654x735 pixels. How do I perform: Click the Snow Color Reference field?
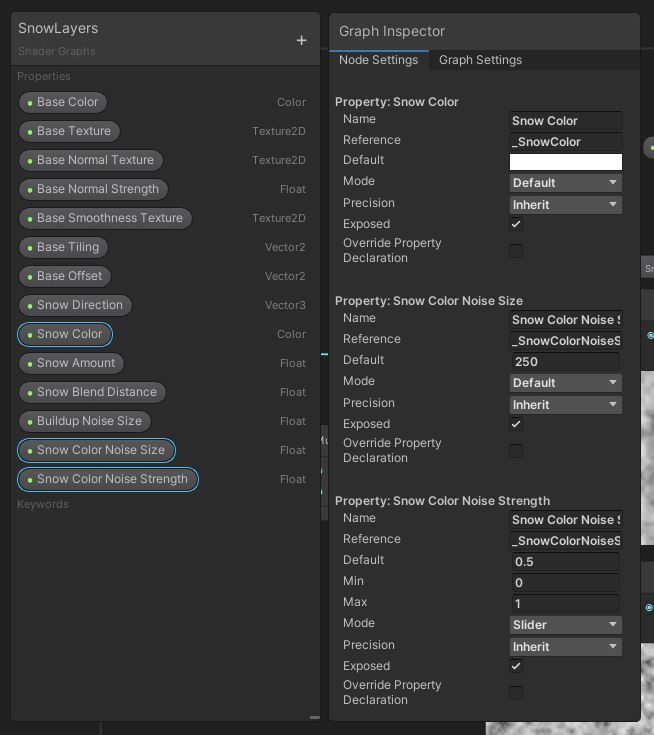point(565,142)
